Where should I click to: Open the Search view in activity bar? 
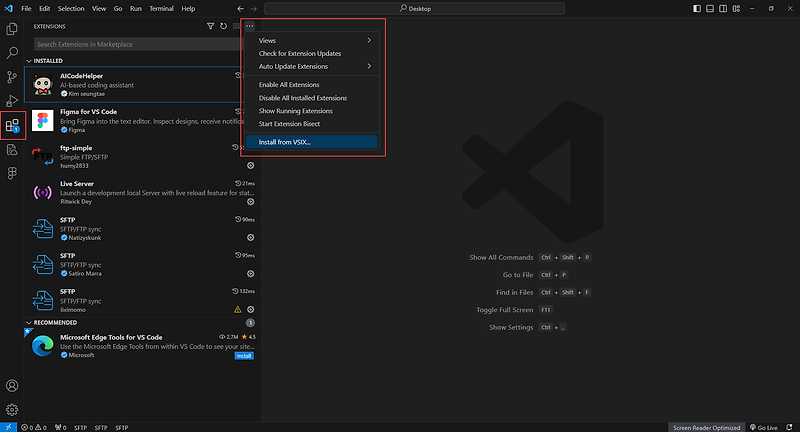[12, 53]
